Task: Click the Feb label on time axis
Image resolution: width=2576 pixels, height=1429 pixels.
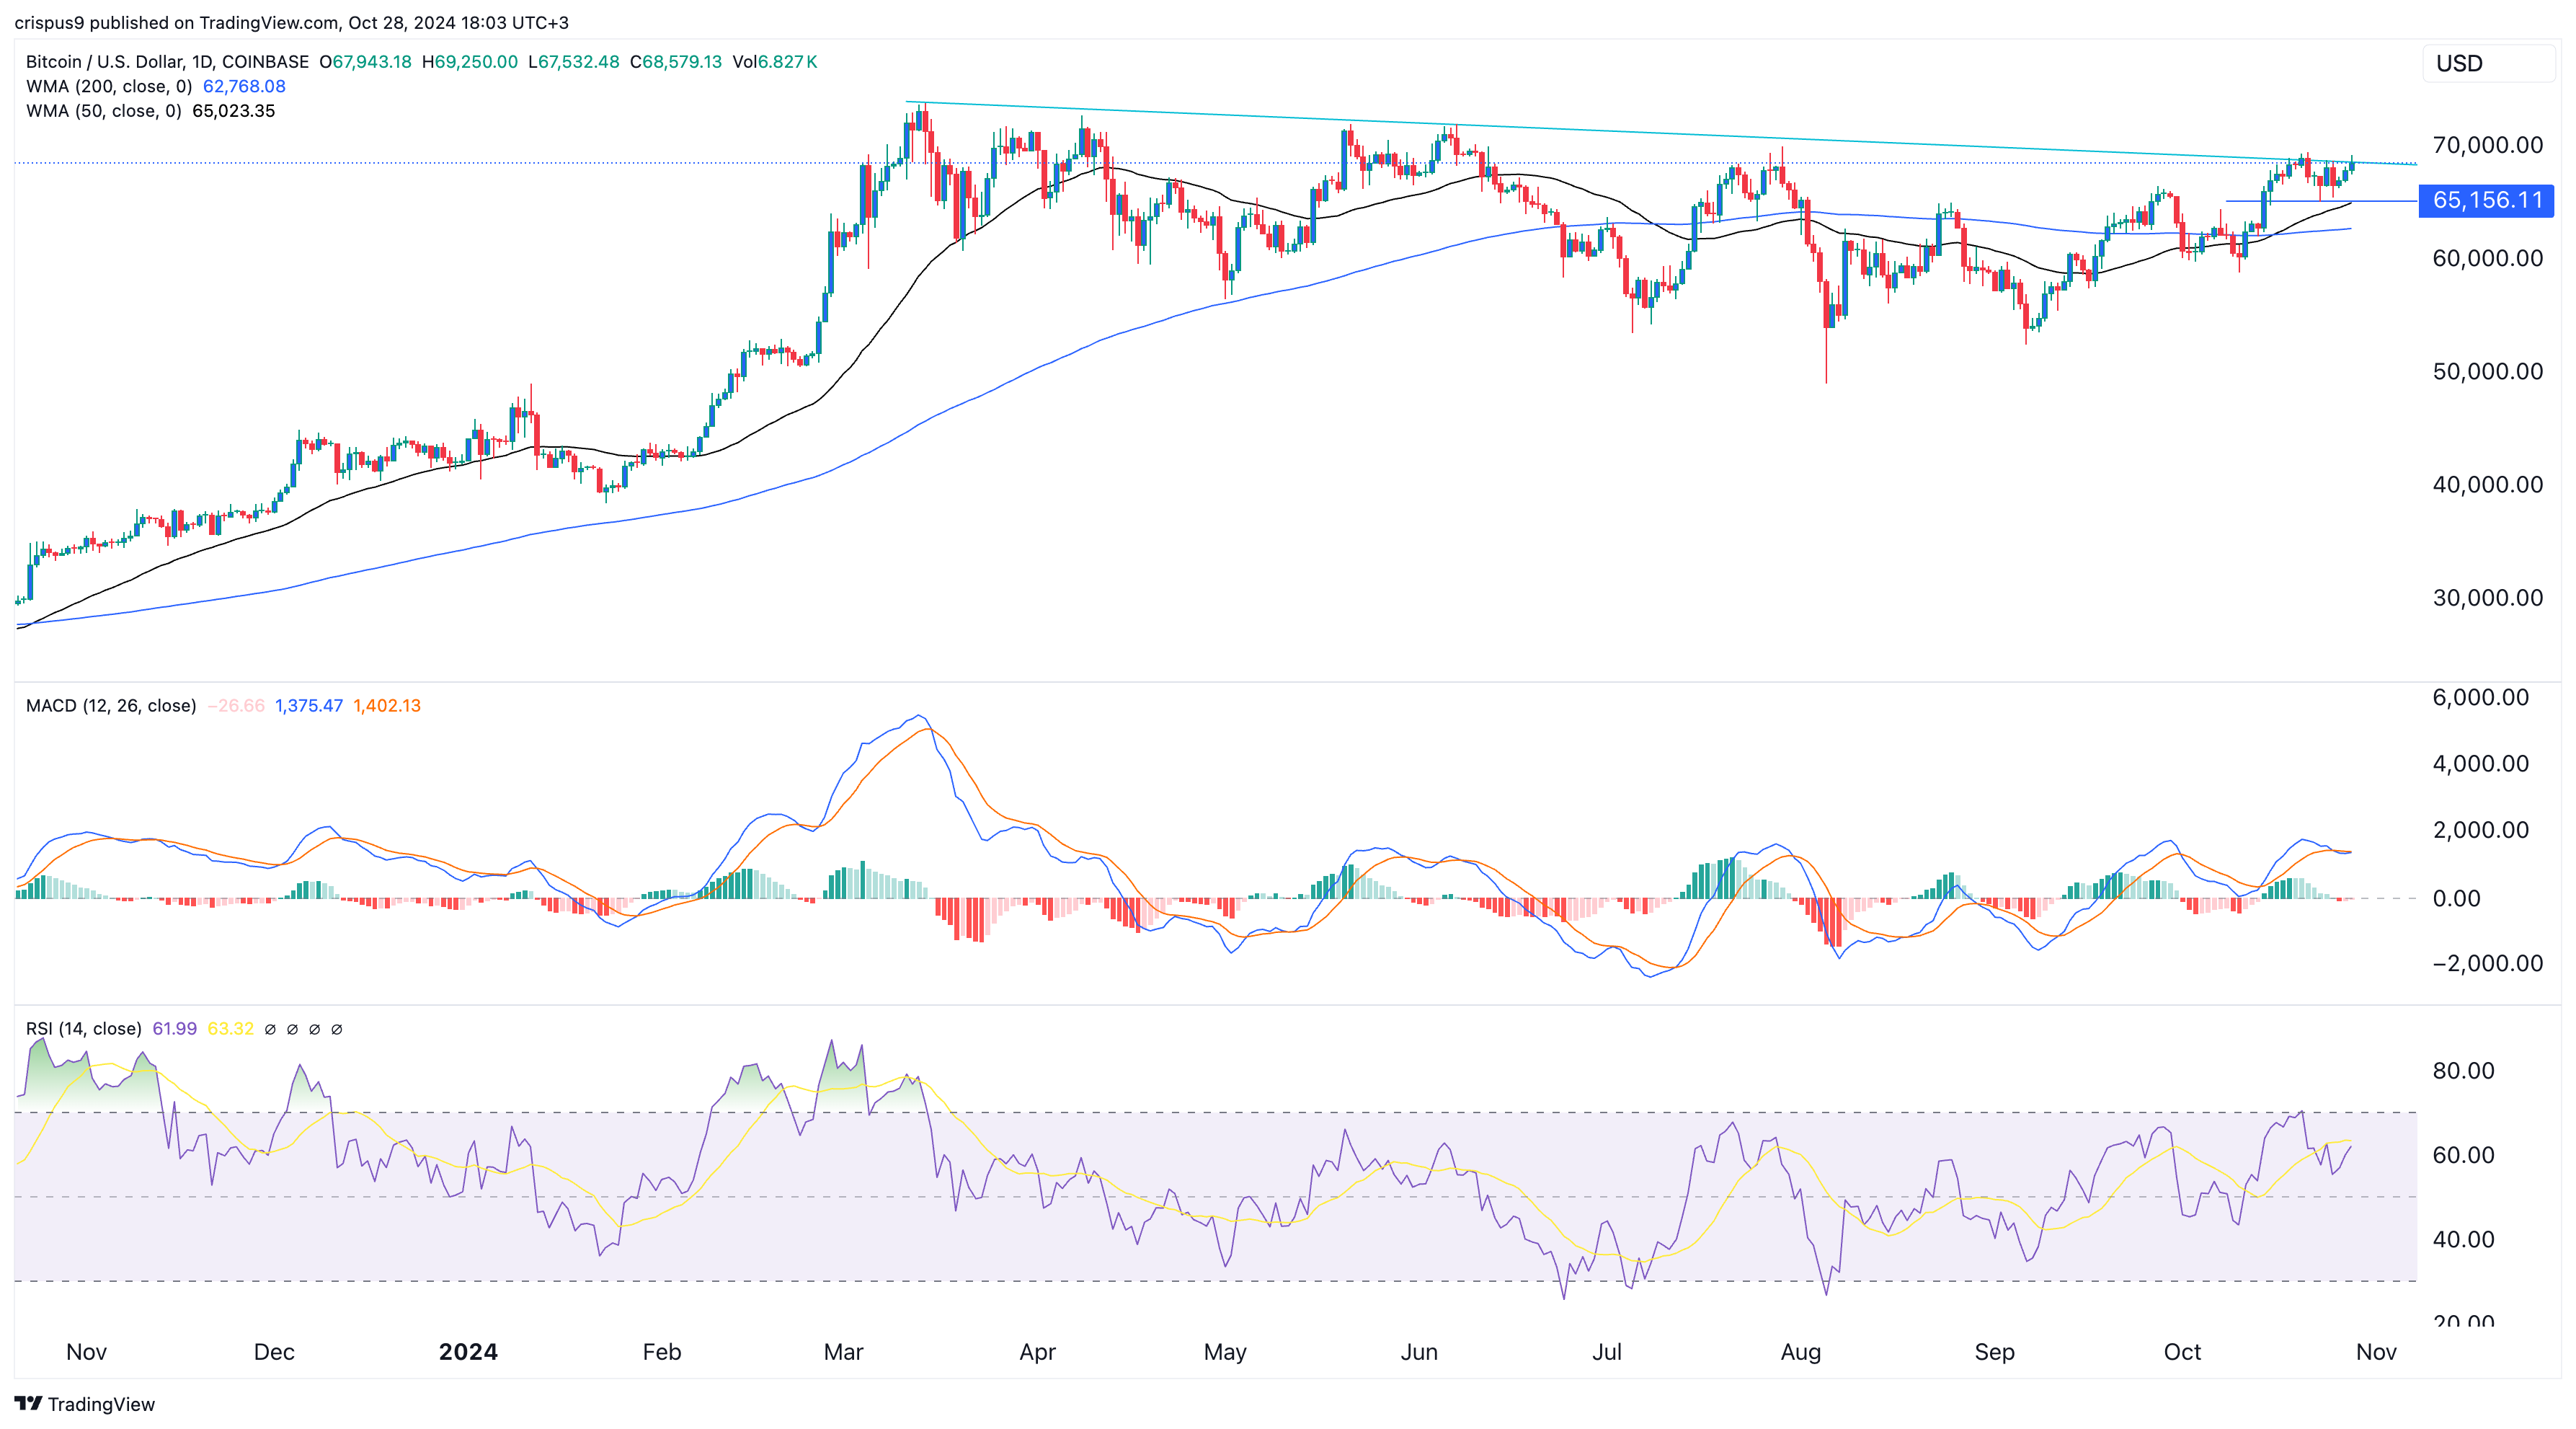Action: [x=662, y=1352]
